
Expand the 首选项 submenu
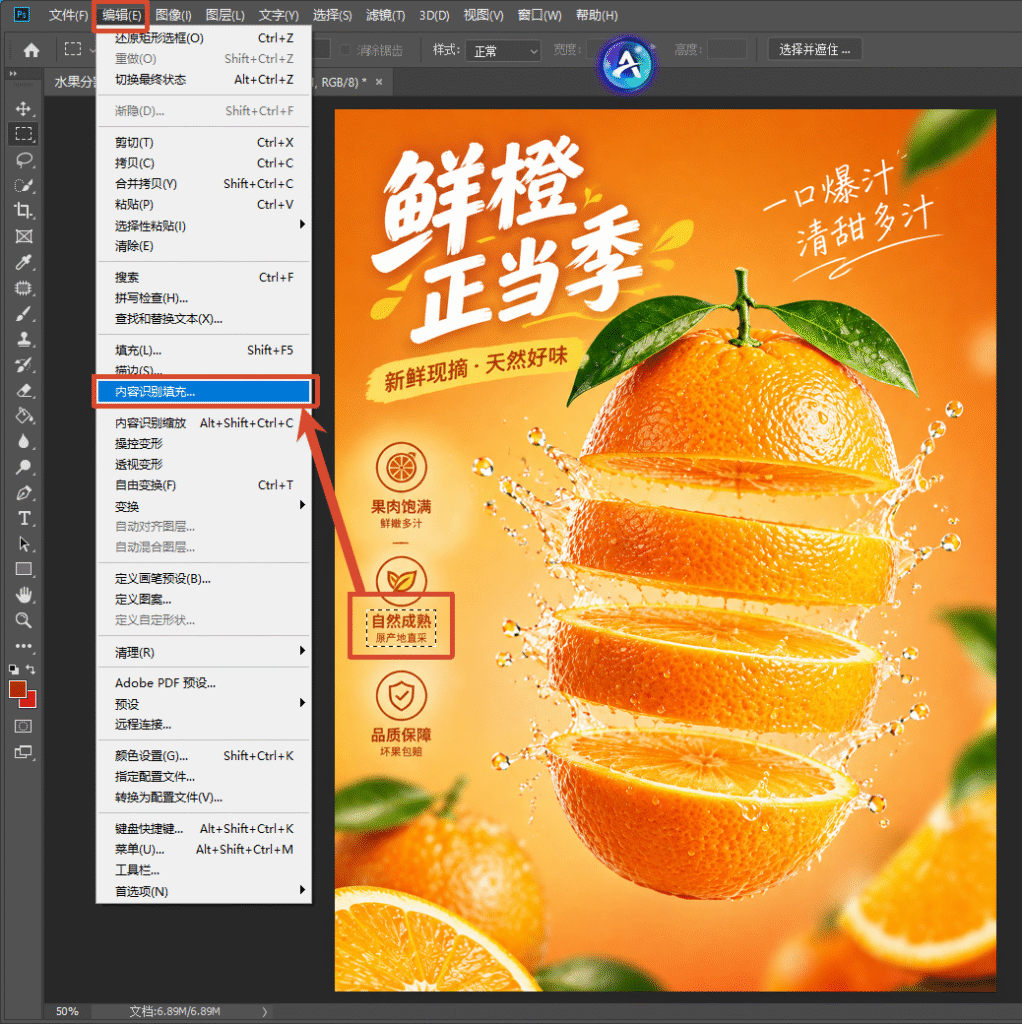click(x=204, y=891)
